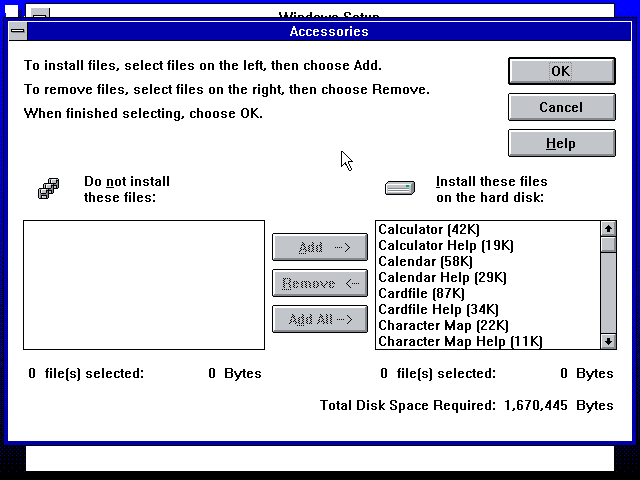Click the Total Disk Space Required value
Screen dimensions: 640x480
point(536,405)
